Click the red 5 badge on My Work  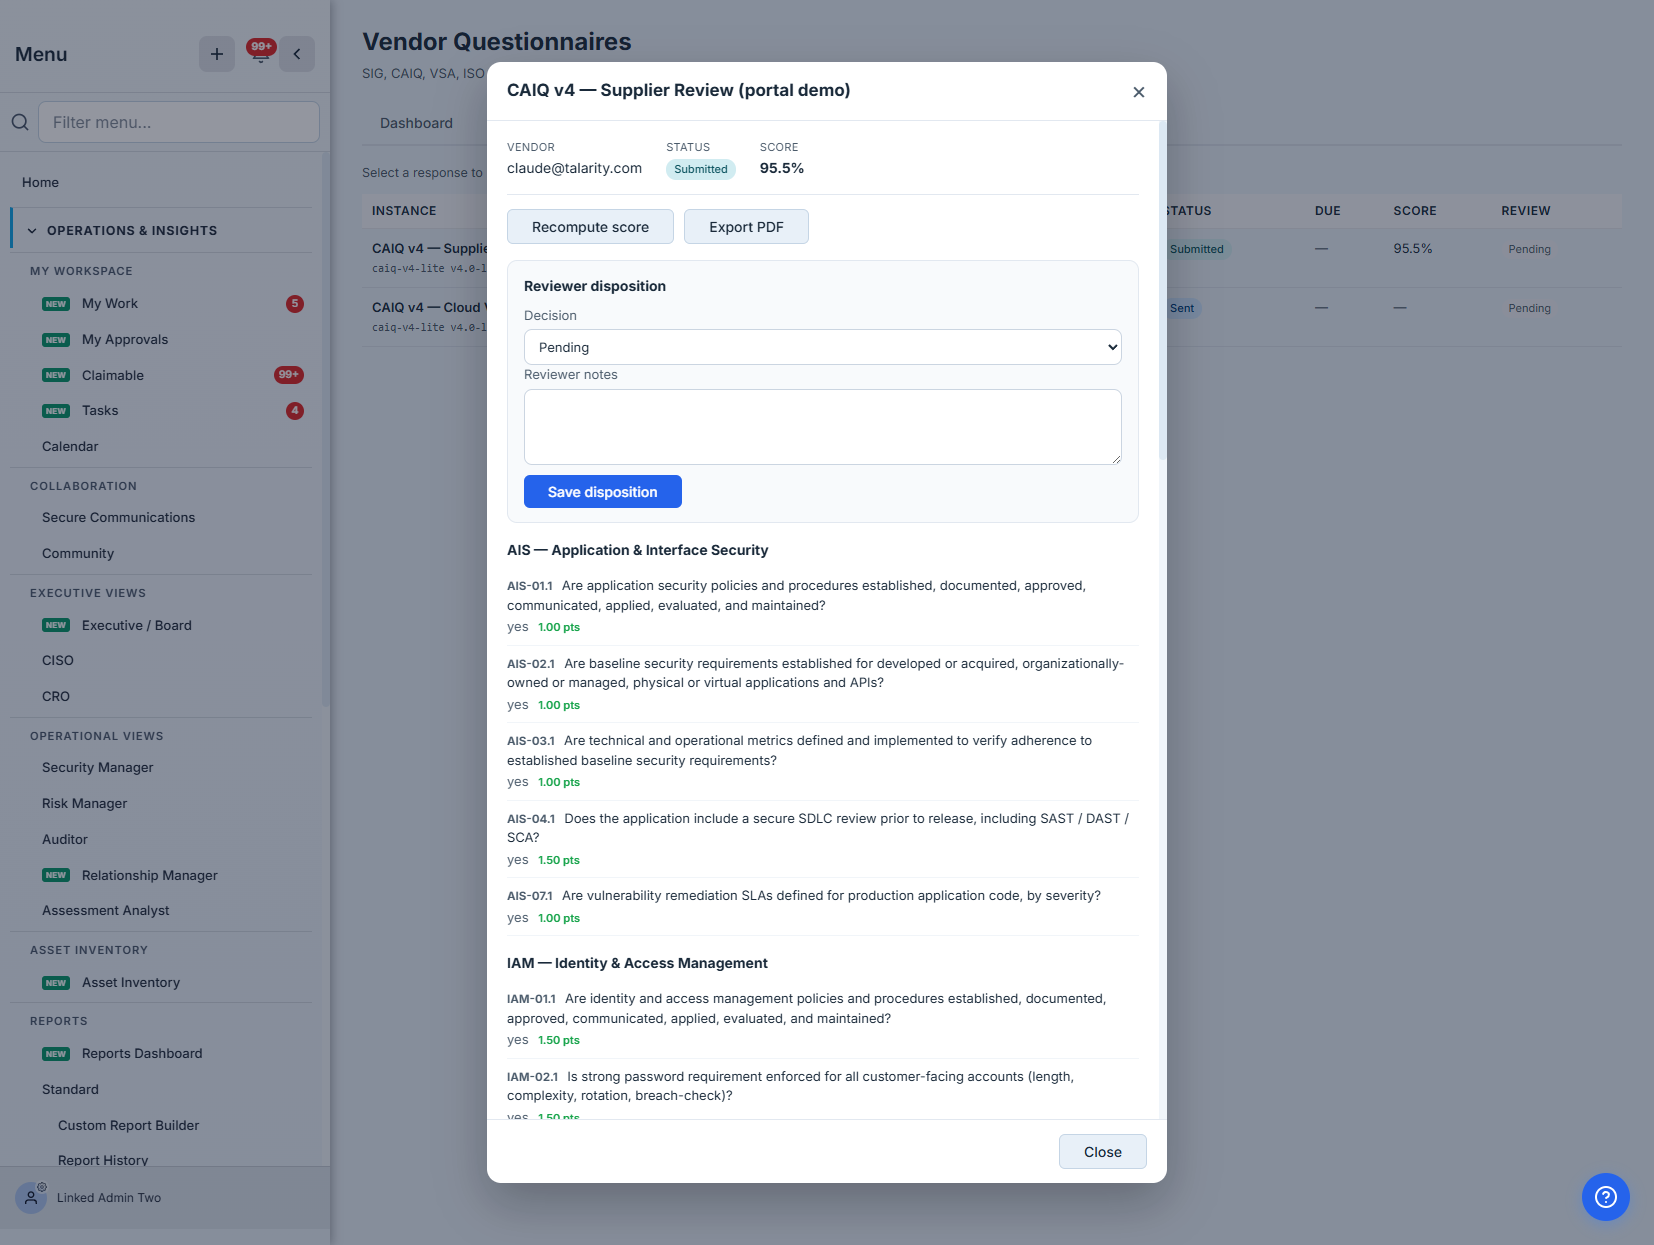click(295, 304)
